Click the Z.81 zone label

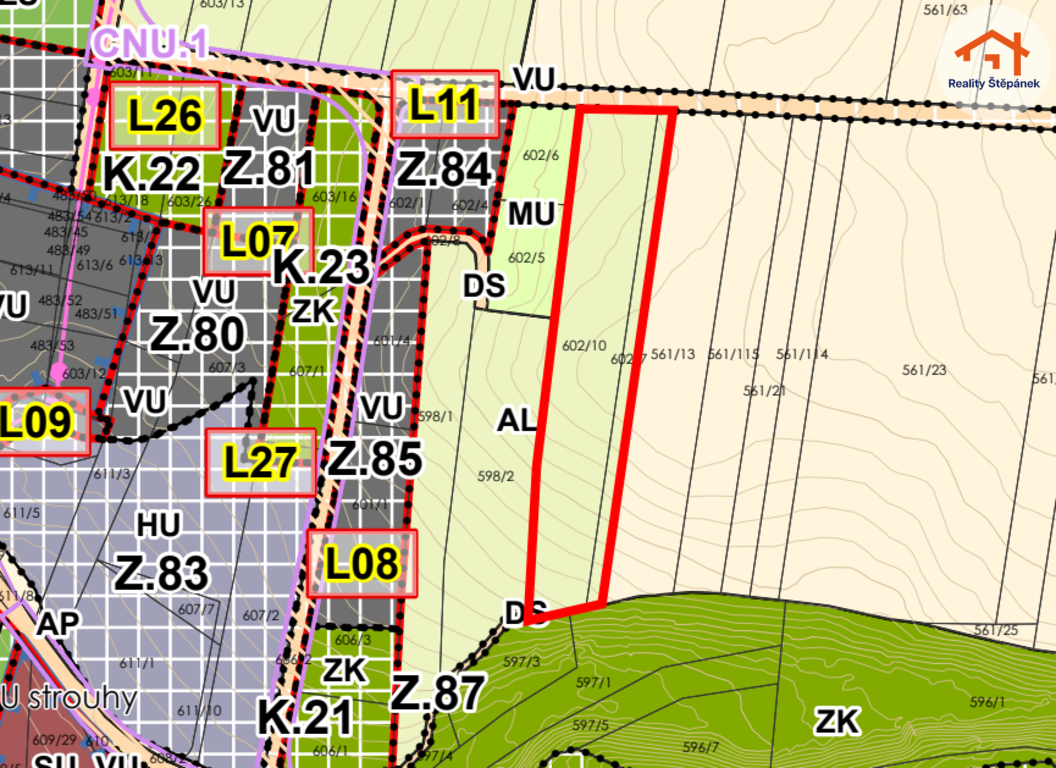268,168
